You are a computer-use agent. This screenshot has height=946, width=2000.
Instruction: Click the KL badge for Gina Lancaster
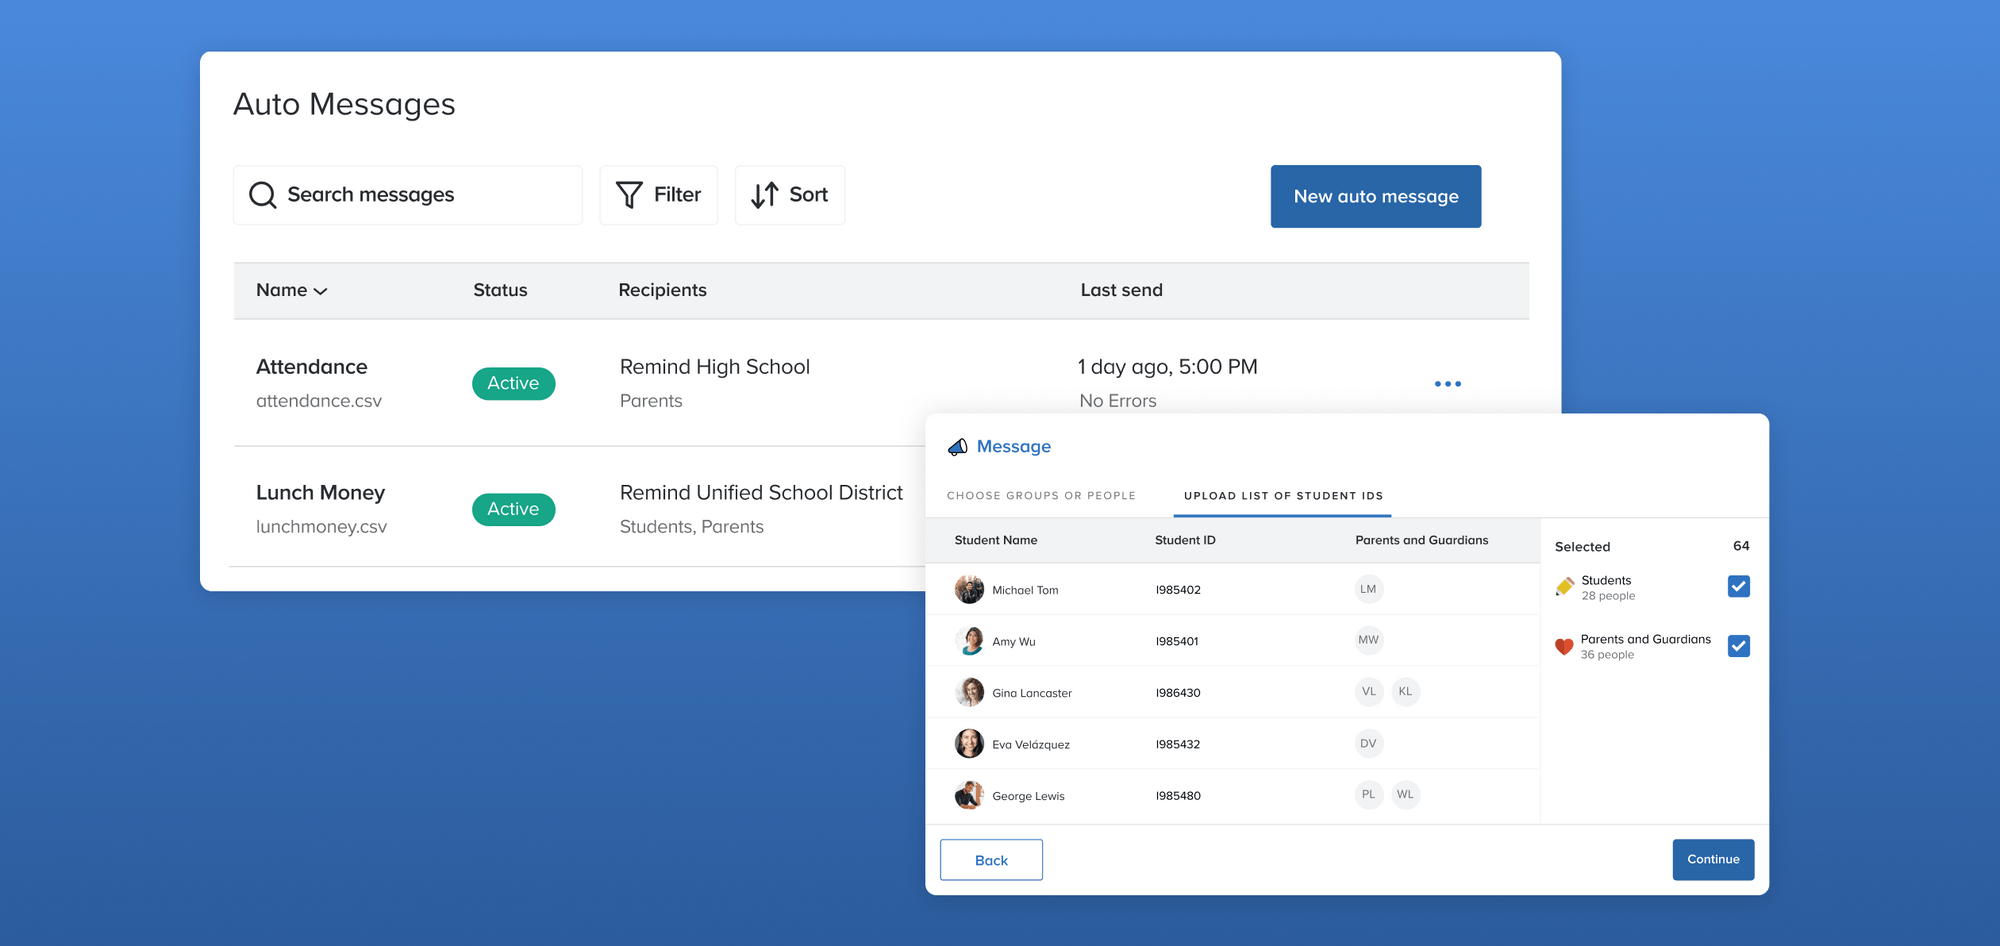click(x=1406, y=691)
